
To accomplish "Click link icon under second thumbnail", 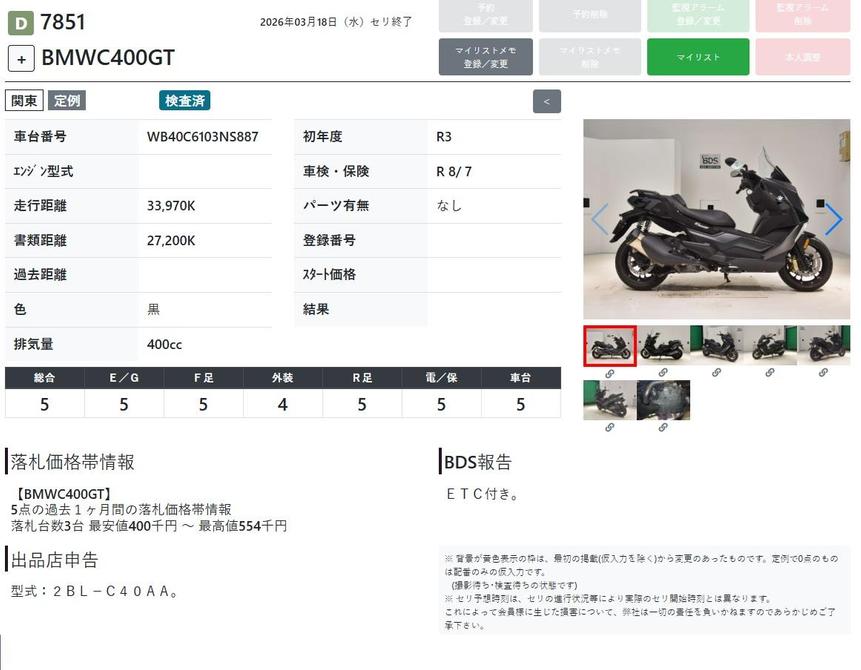I will [663, 373].
